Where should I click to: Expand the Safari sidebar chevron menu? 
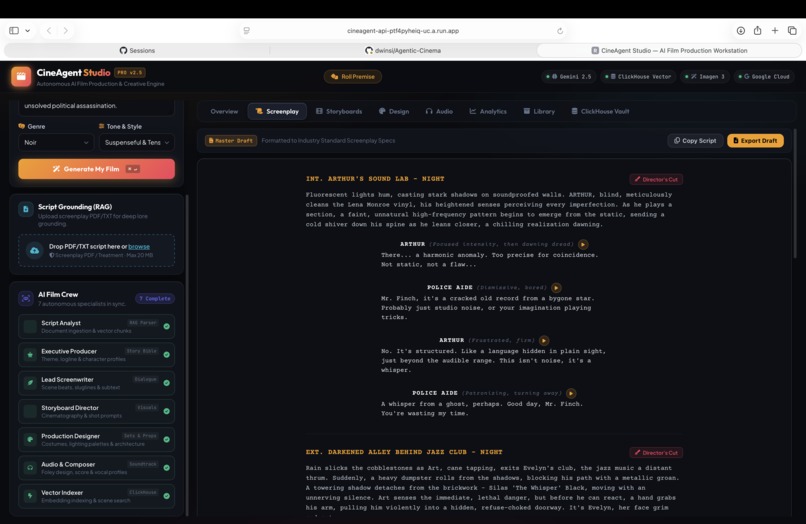pos(28,31)
